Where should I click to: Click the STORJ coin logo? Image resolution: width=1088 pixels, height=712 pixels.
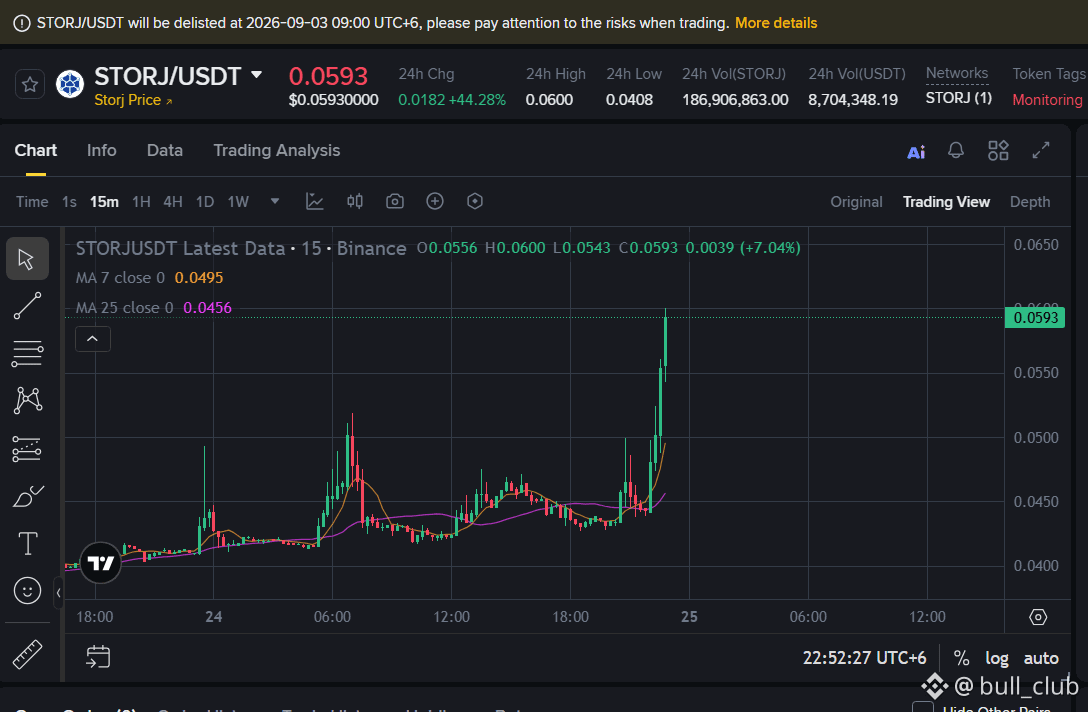pos(70,85)
